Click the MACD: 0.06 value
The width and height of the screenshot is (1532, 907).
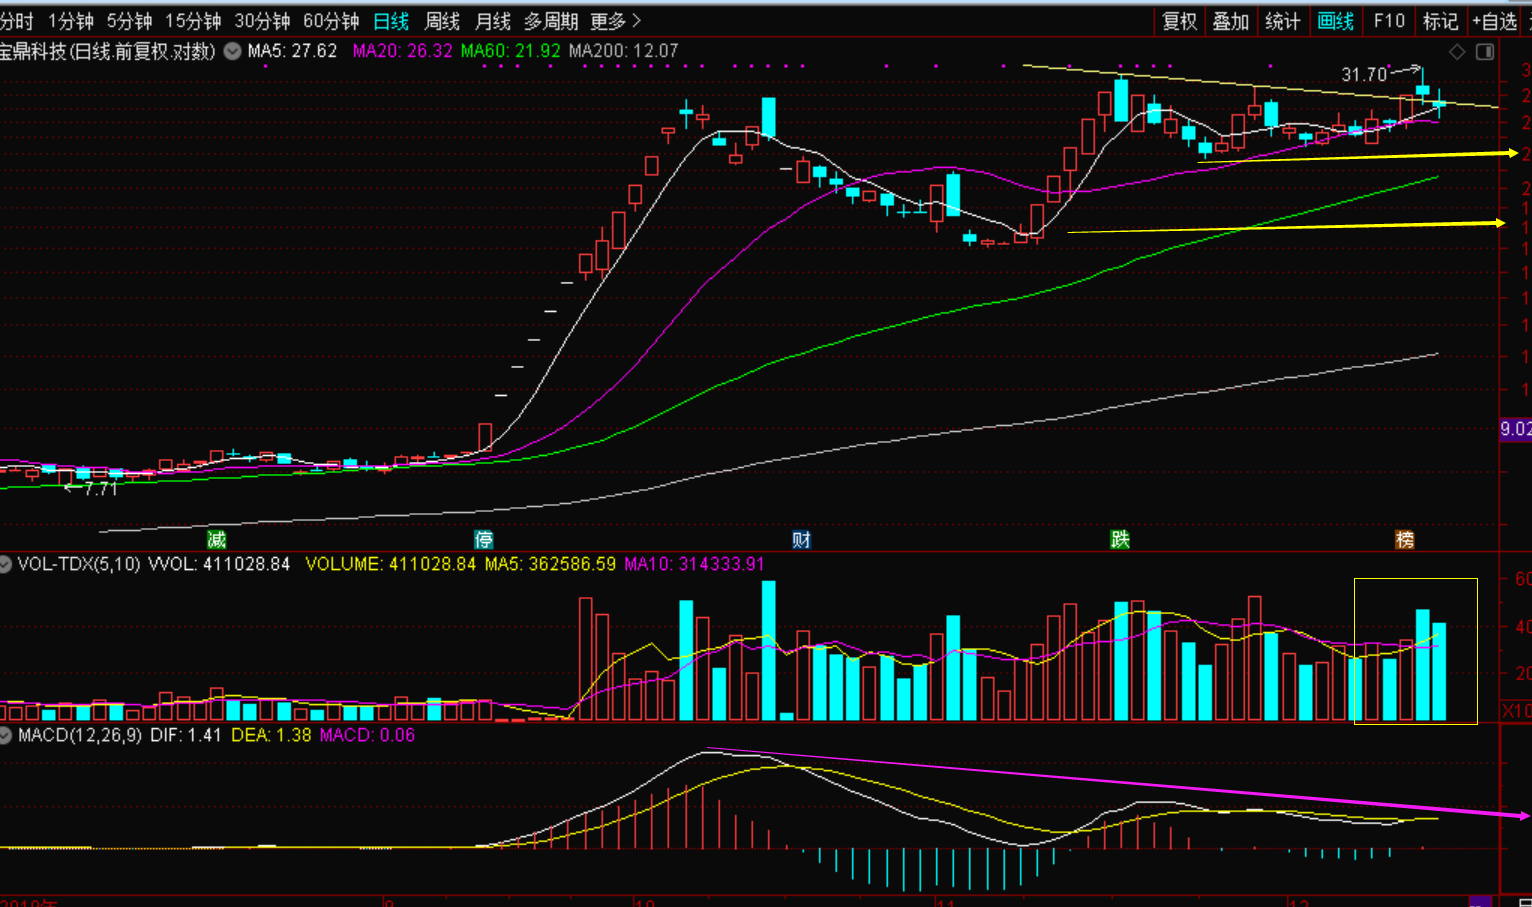(x=368, y=735)
